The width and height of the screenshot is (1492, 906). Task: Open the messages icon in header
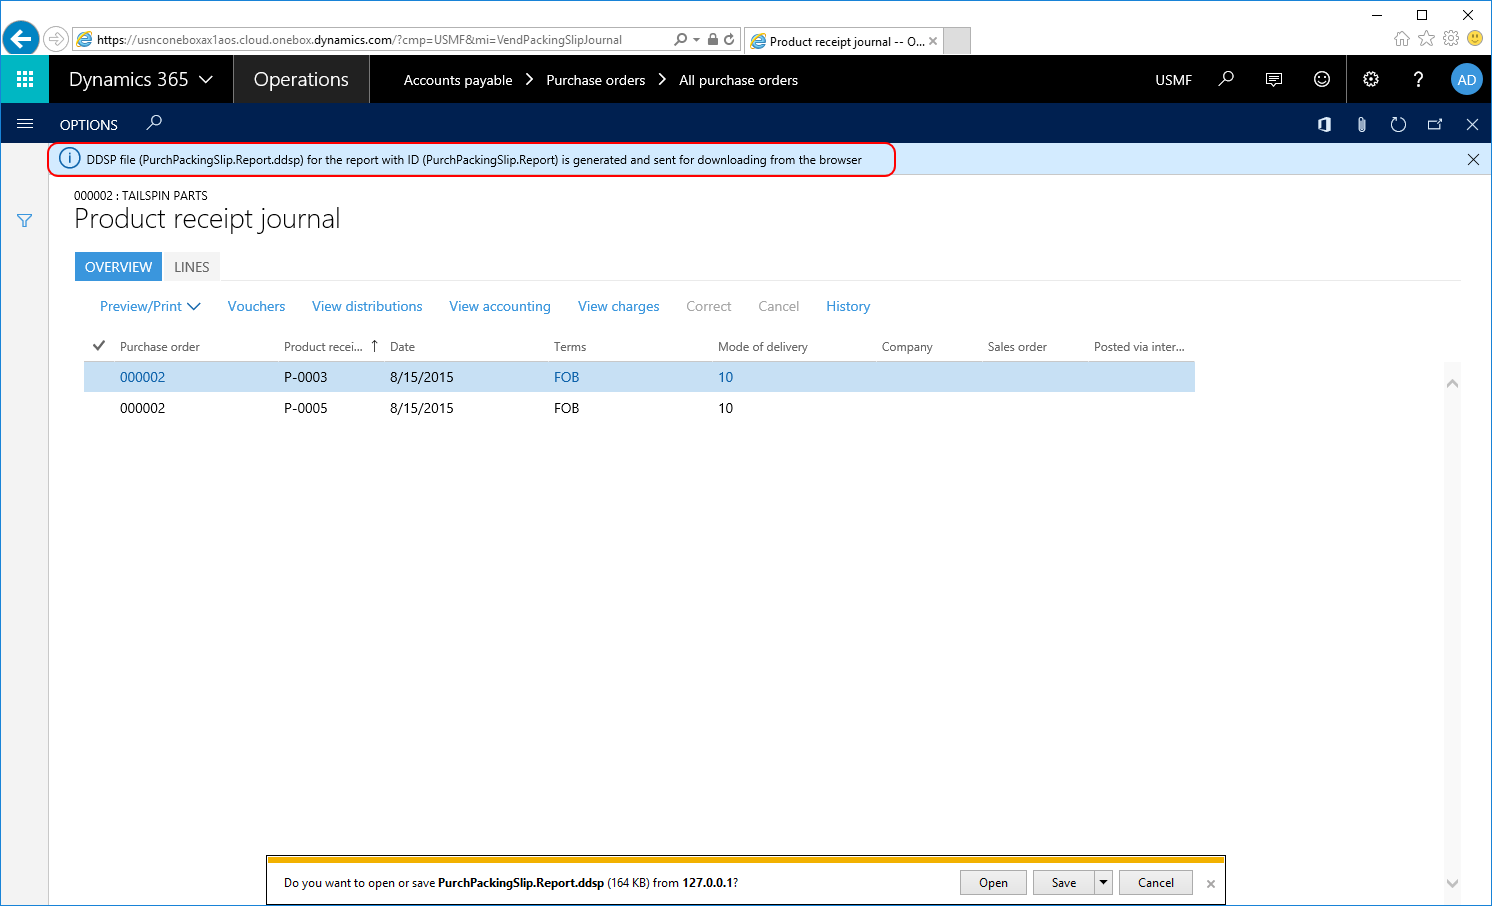point(1274,79)
